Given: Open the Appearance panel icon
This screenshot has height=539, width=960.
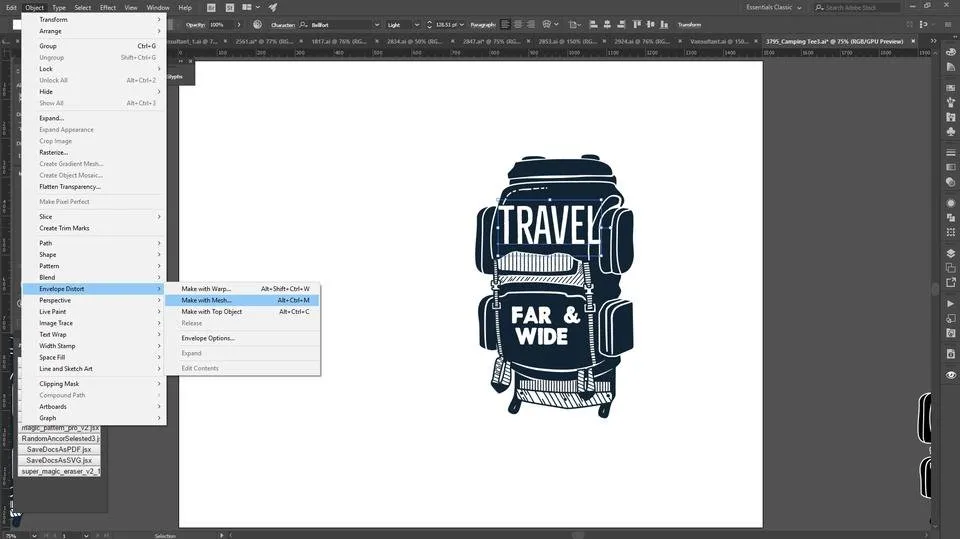Looking at the screenshot, I should click(951, 203).
